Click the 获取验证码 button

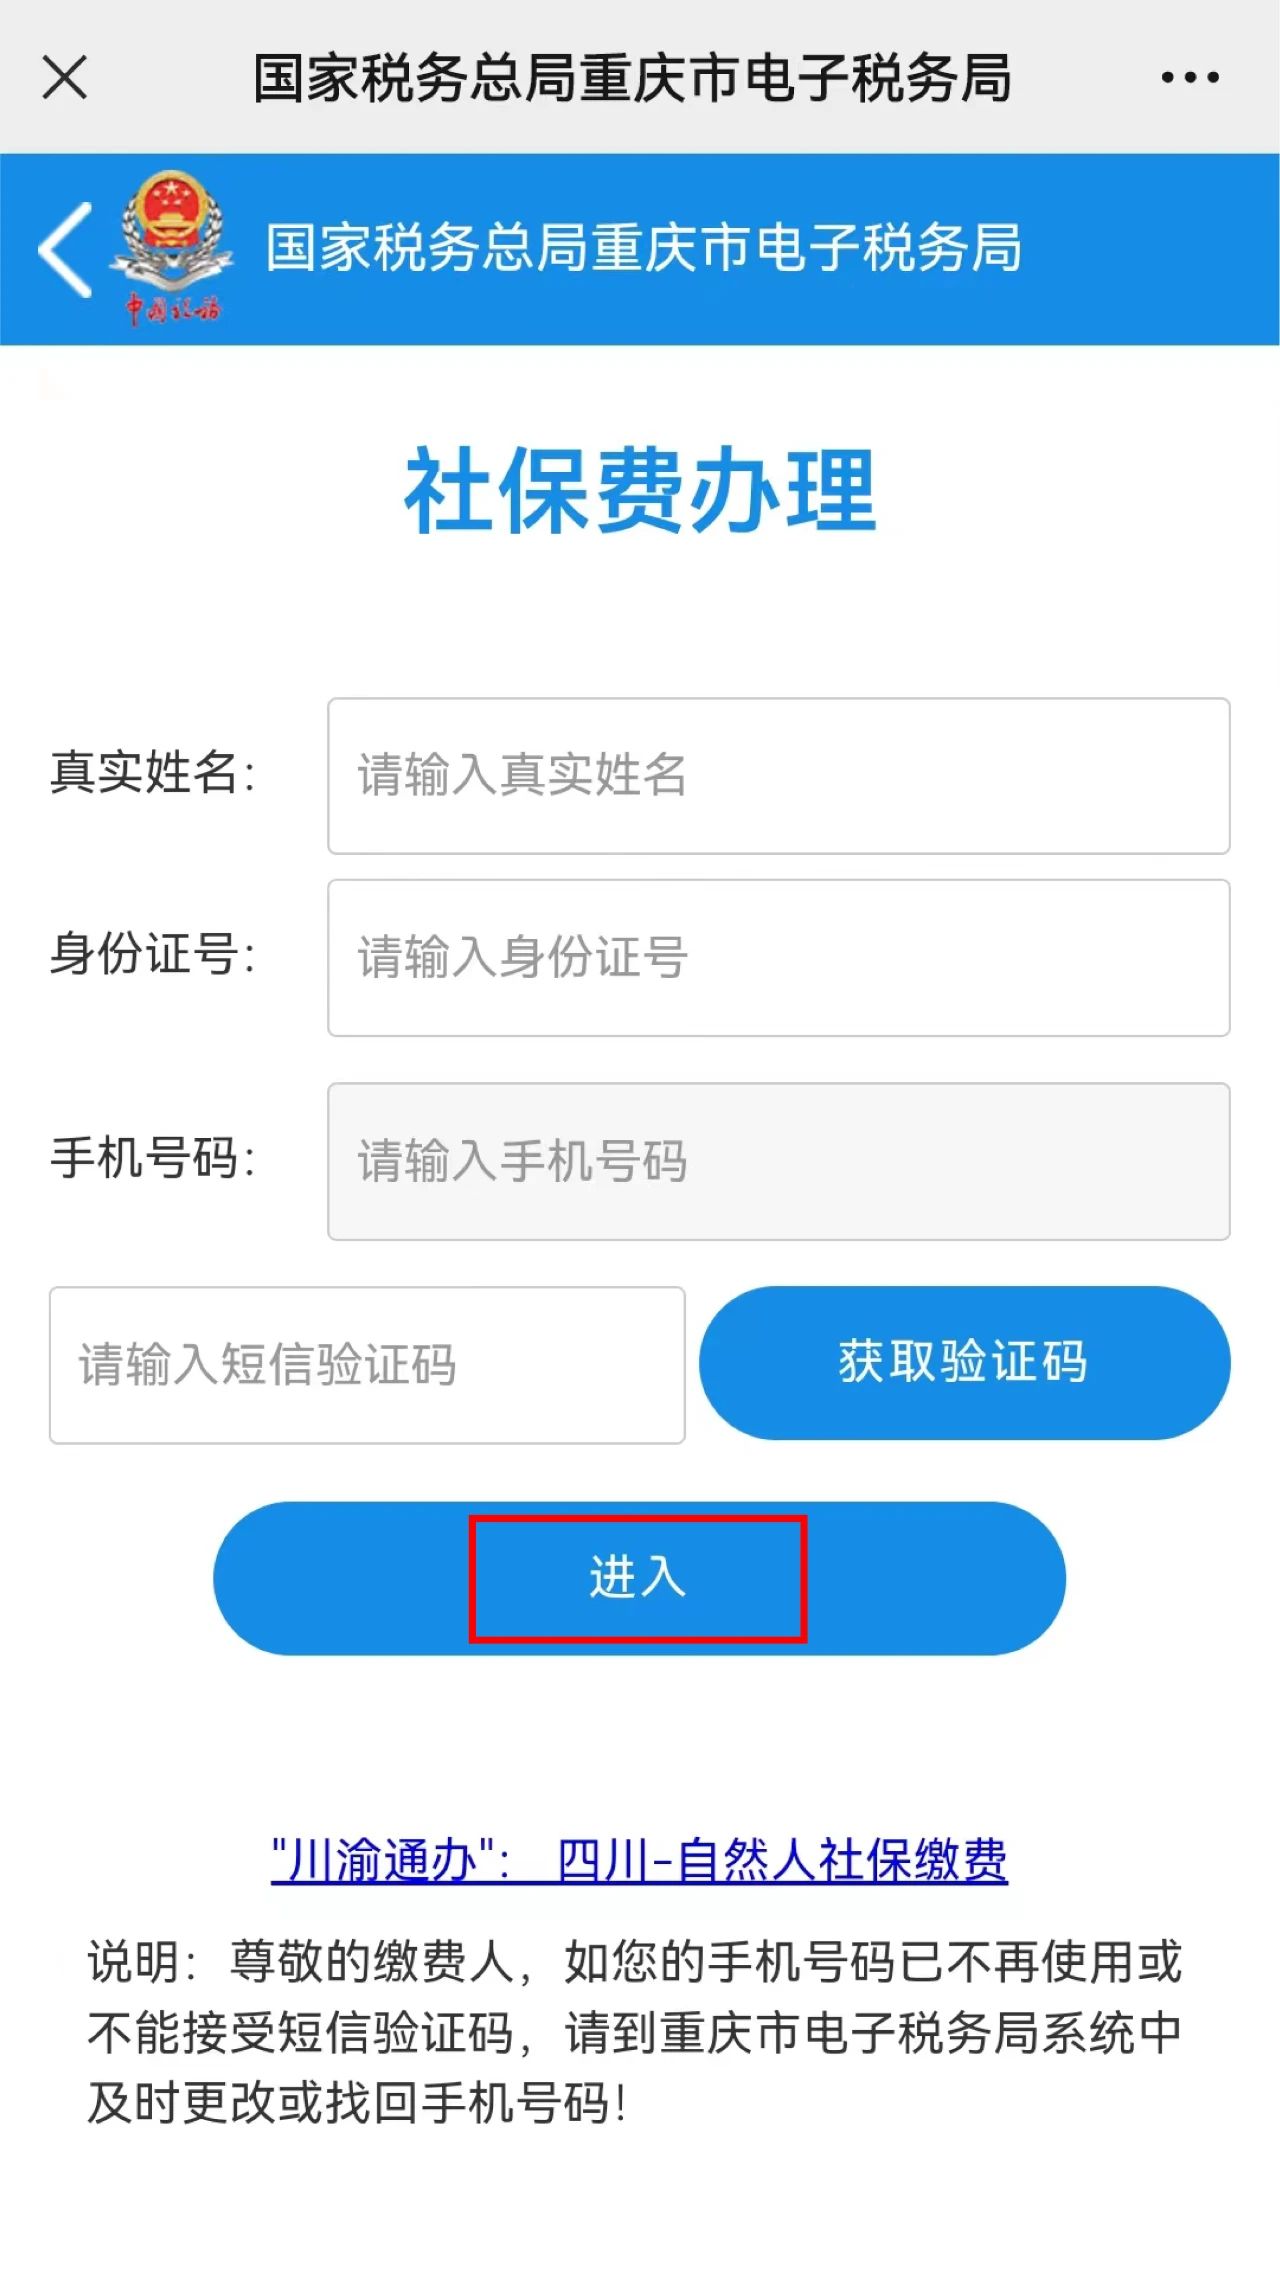[x=964, y=1363]
